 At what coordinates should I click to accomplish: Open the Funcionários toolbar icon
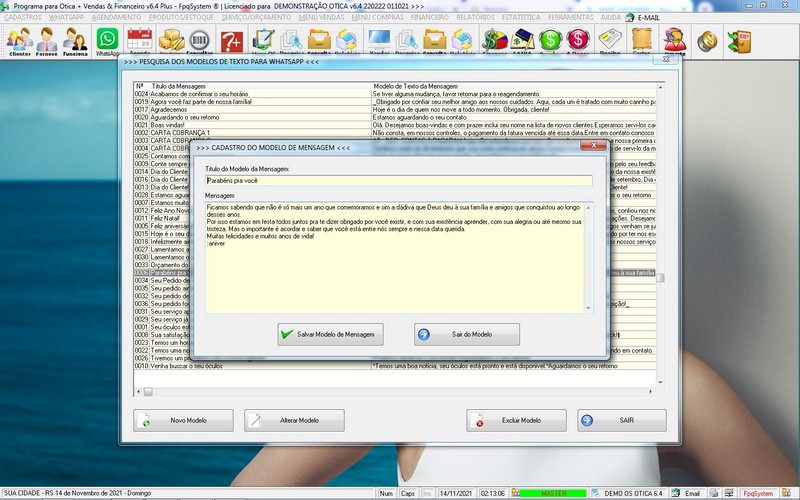pyautogui.click(x=75, y=41)
